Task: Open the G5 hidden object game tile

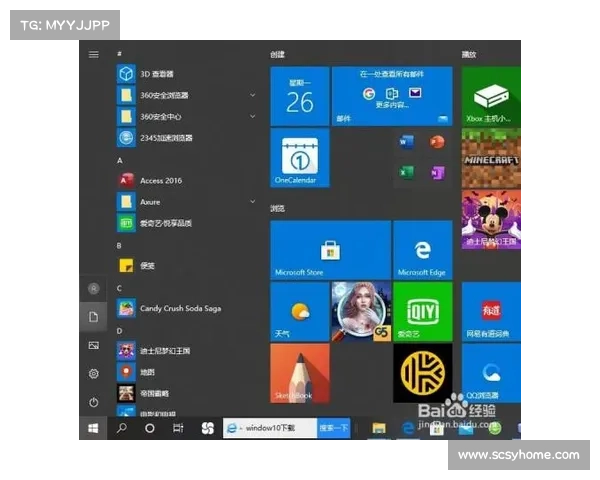Action: pyautogui.click(x=361, y=312)
